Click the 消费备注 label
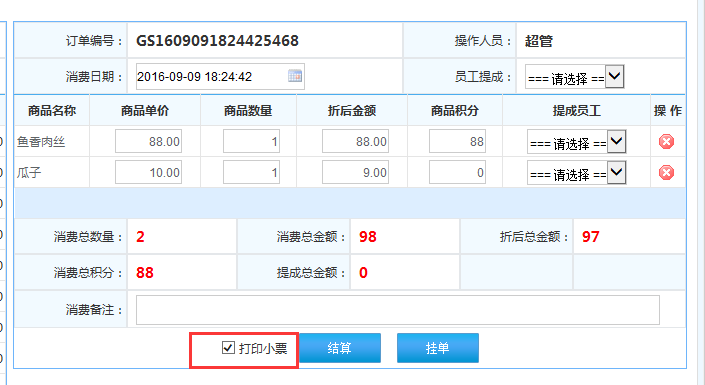Screen dimensions: 705x385 click(94, 310)
